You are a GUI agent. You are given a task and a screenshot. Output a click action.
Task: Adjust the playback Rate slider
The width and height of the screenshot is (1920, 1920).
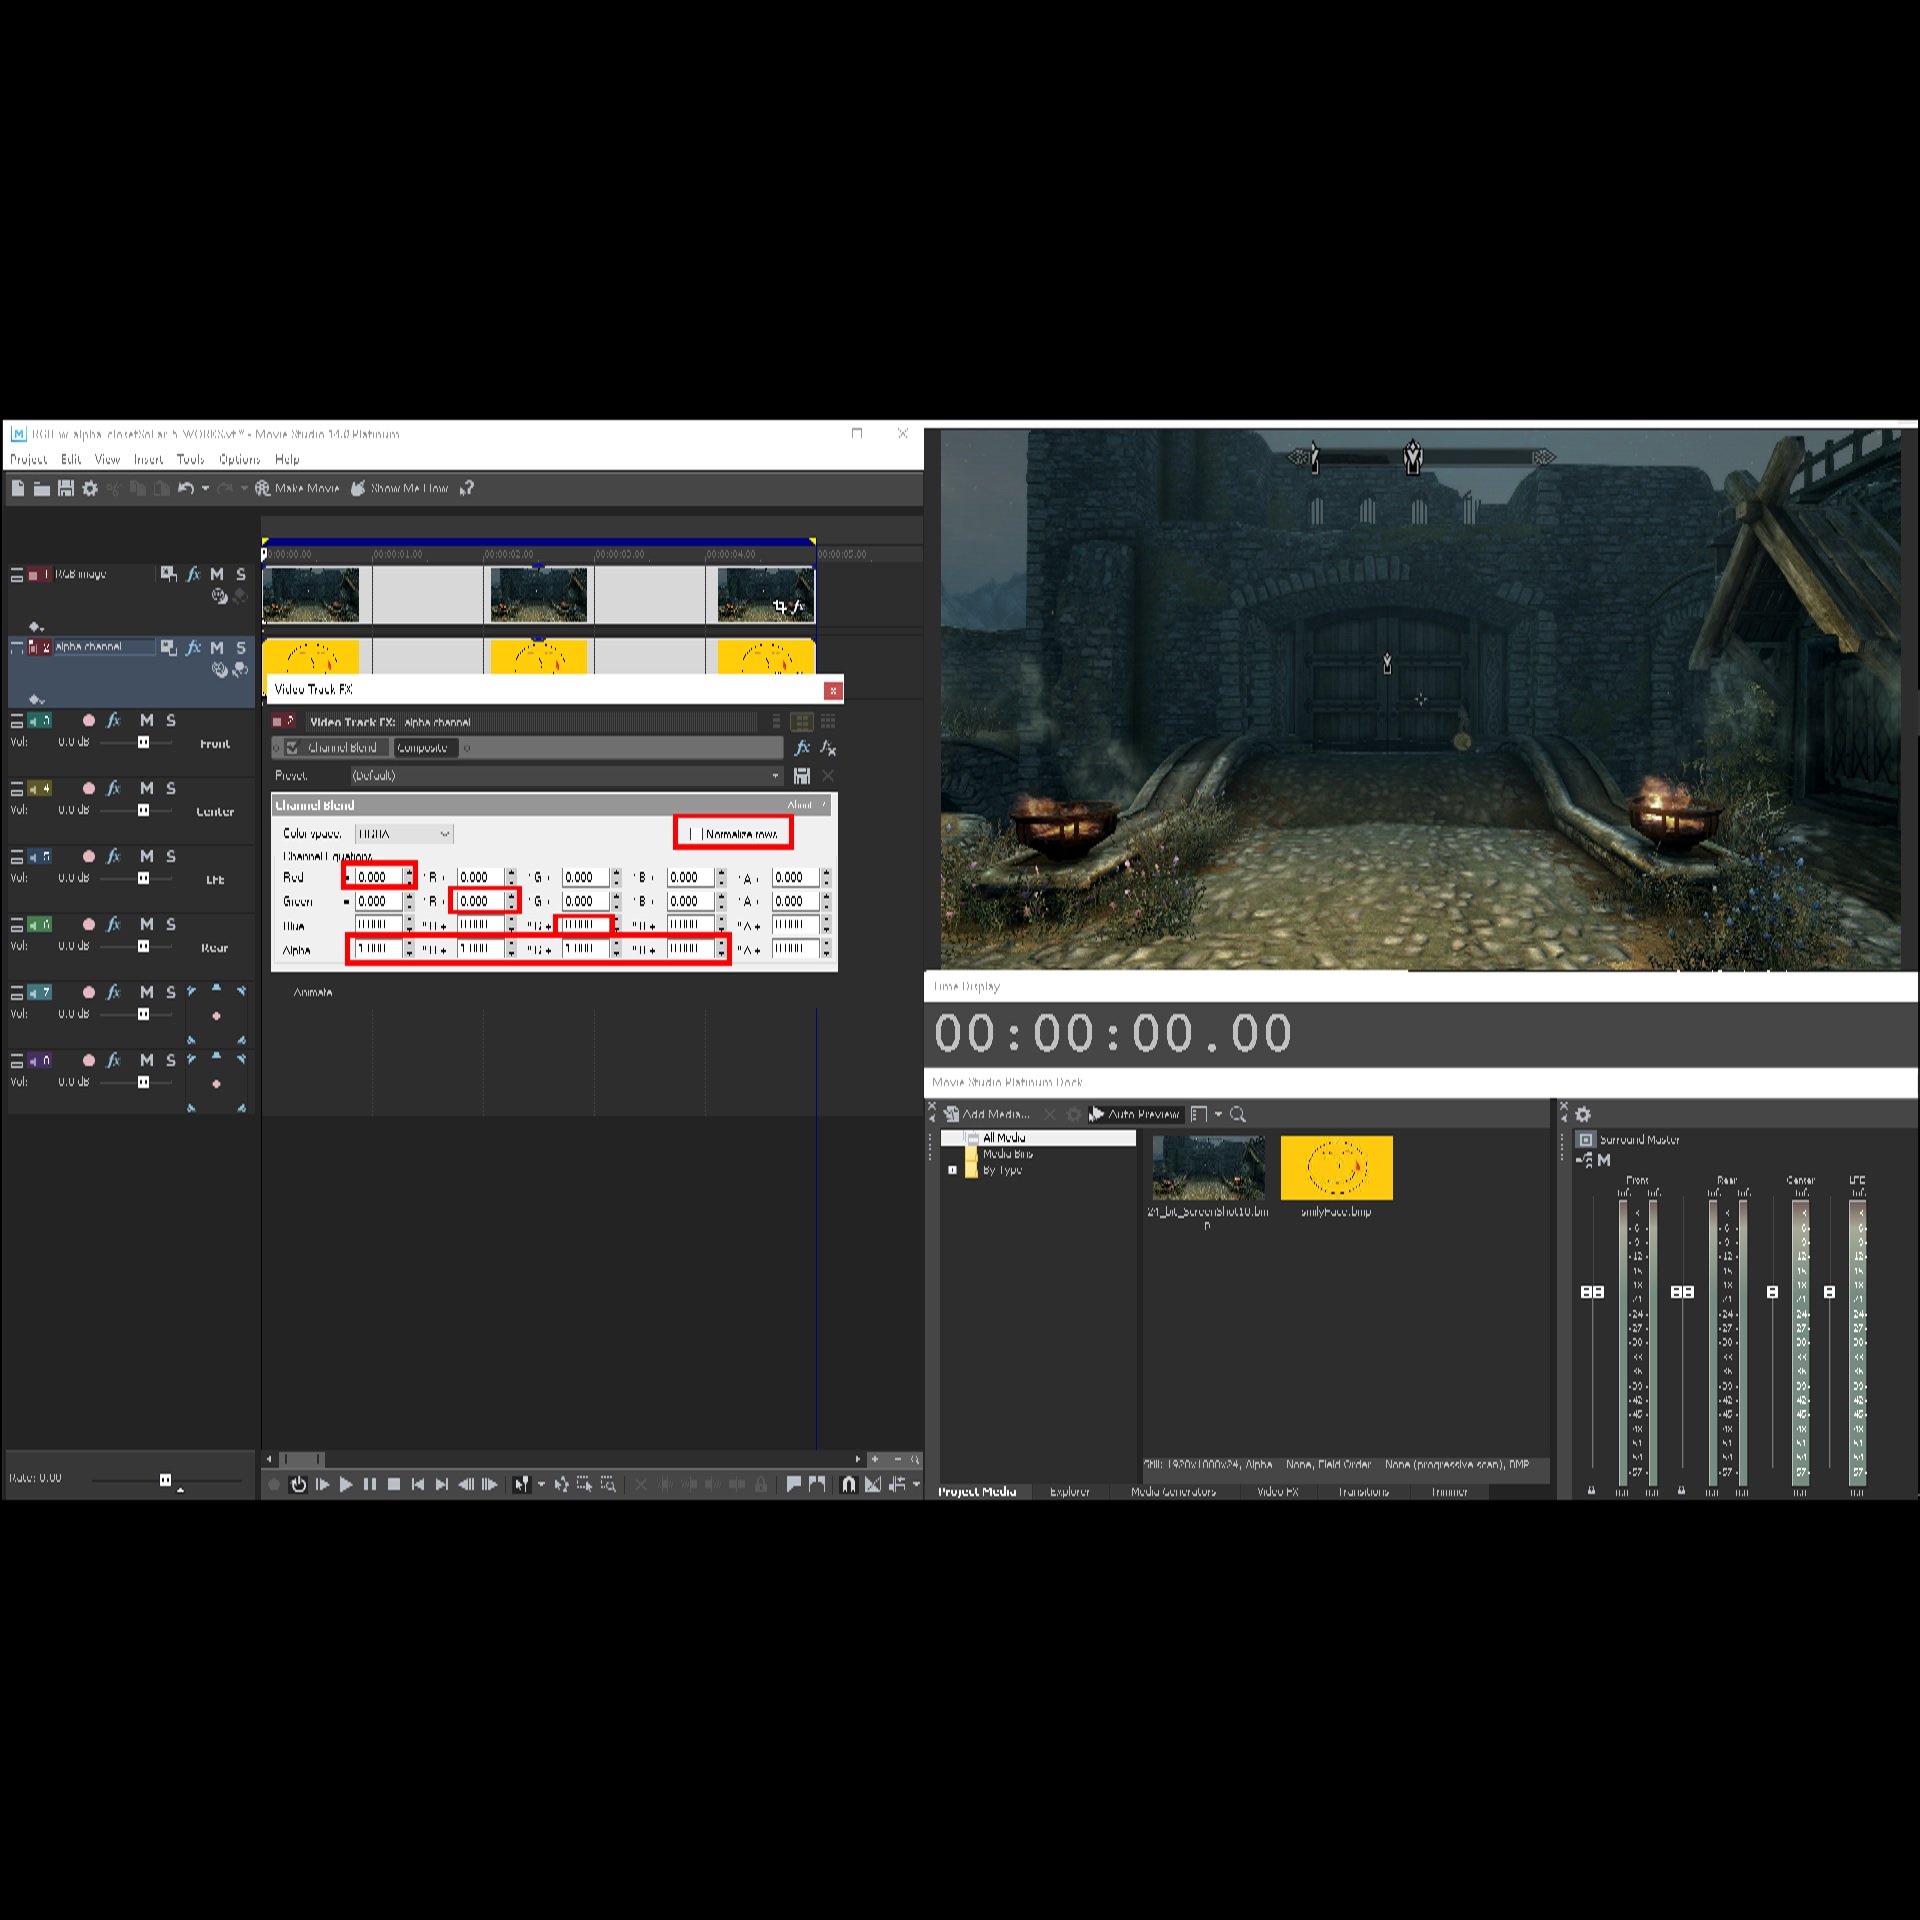(166, 1480)
